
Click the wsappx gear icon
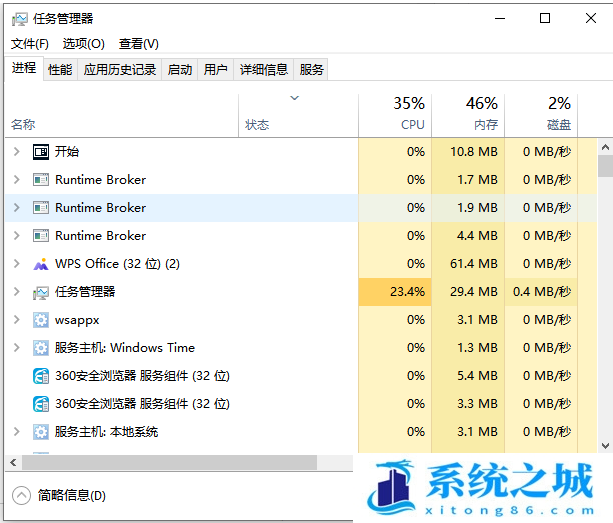41,320
